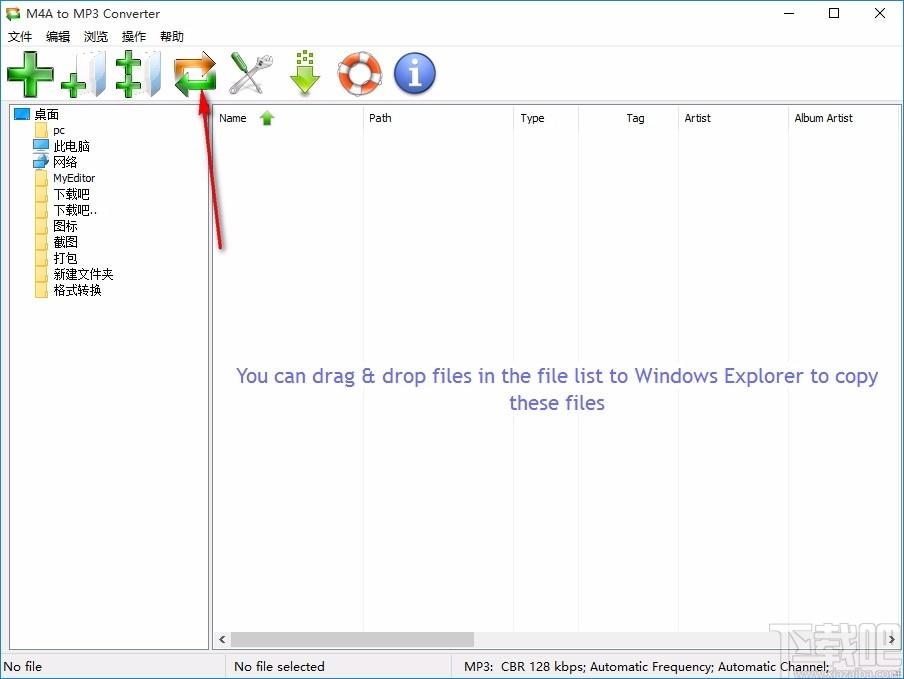Select the 打包 folder
Viewport: 904px width, 679px height.
pos(65,258)
